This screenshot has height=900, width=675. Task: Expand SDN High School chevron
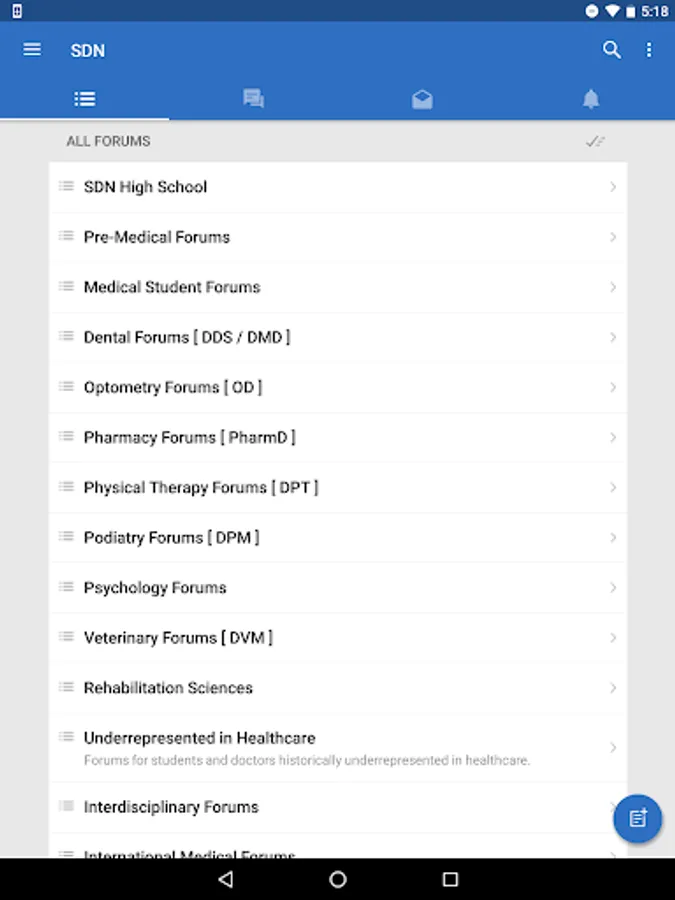pyautogui.click(x=613, y=187)
